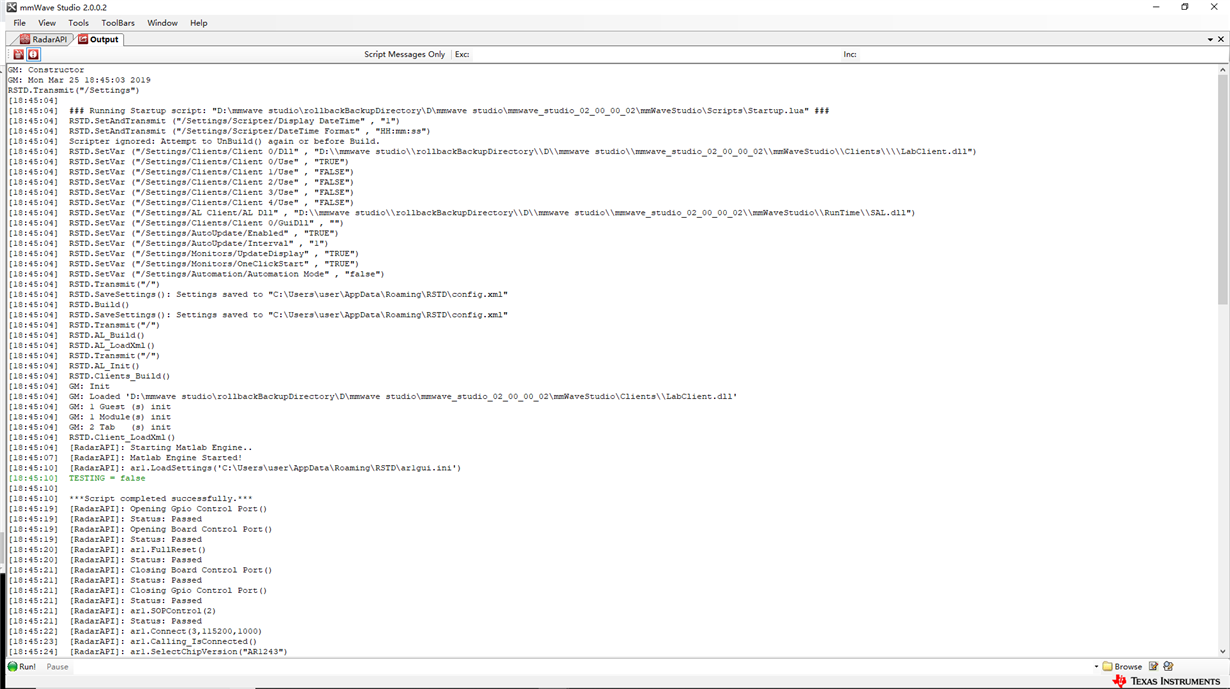The height and width of the screenshot is (689, 1230).
Task: Click 'Starting Matlab Engine..' log line
Action: pos(130,447)
